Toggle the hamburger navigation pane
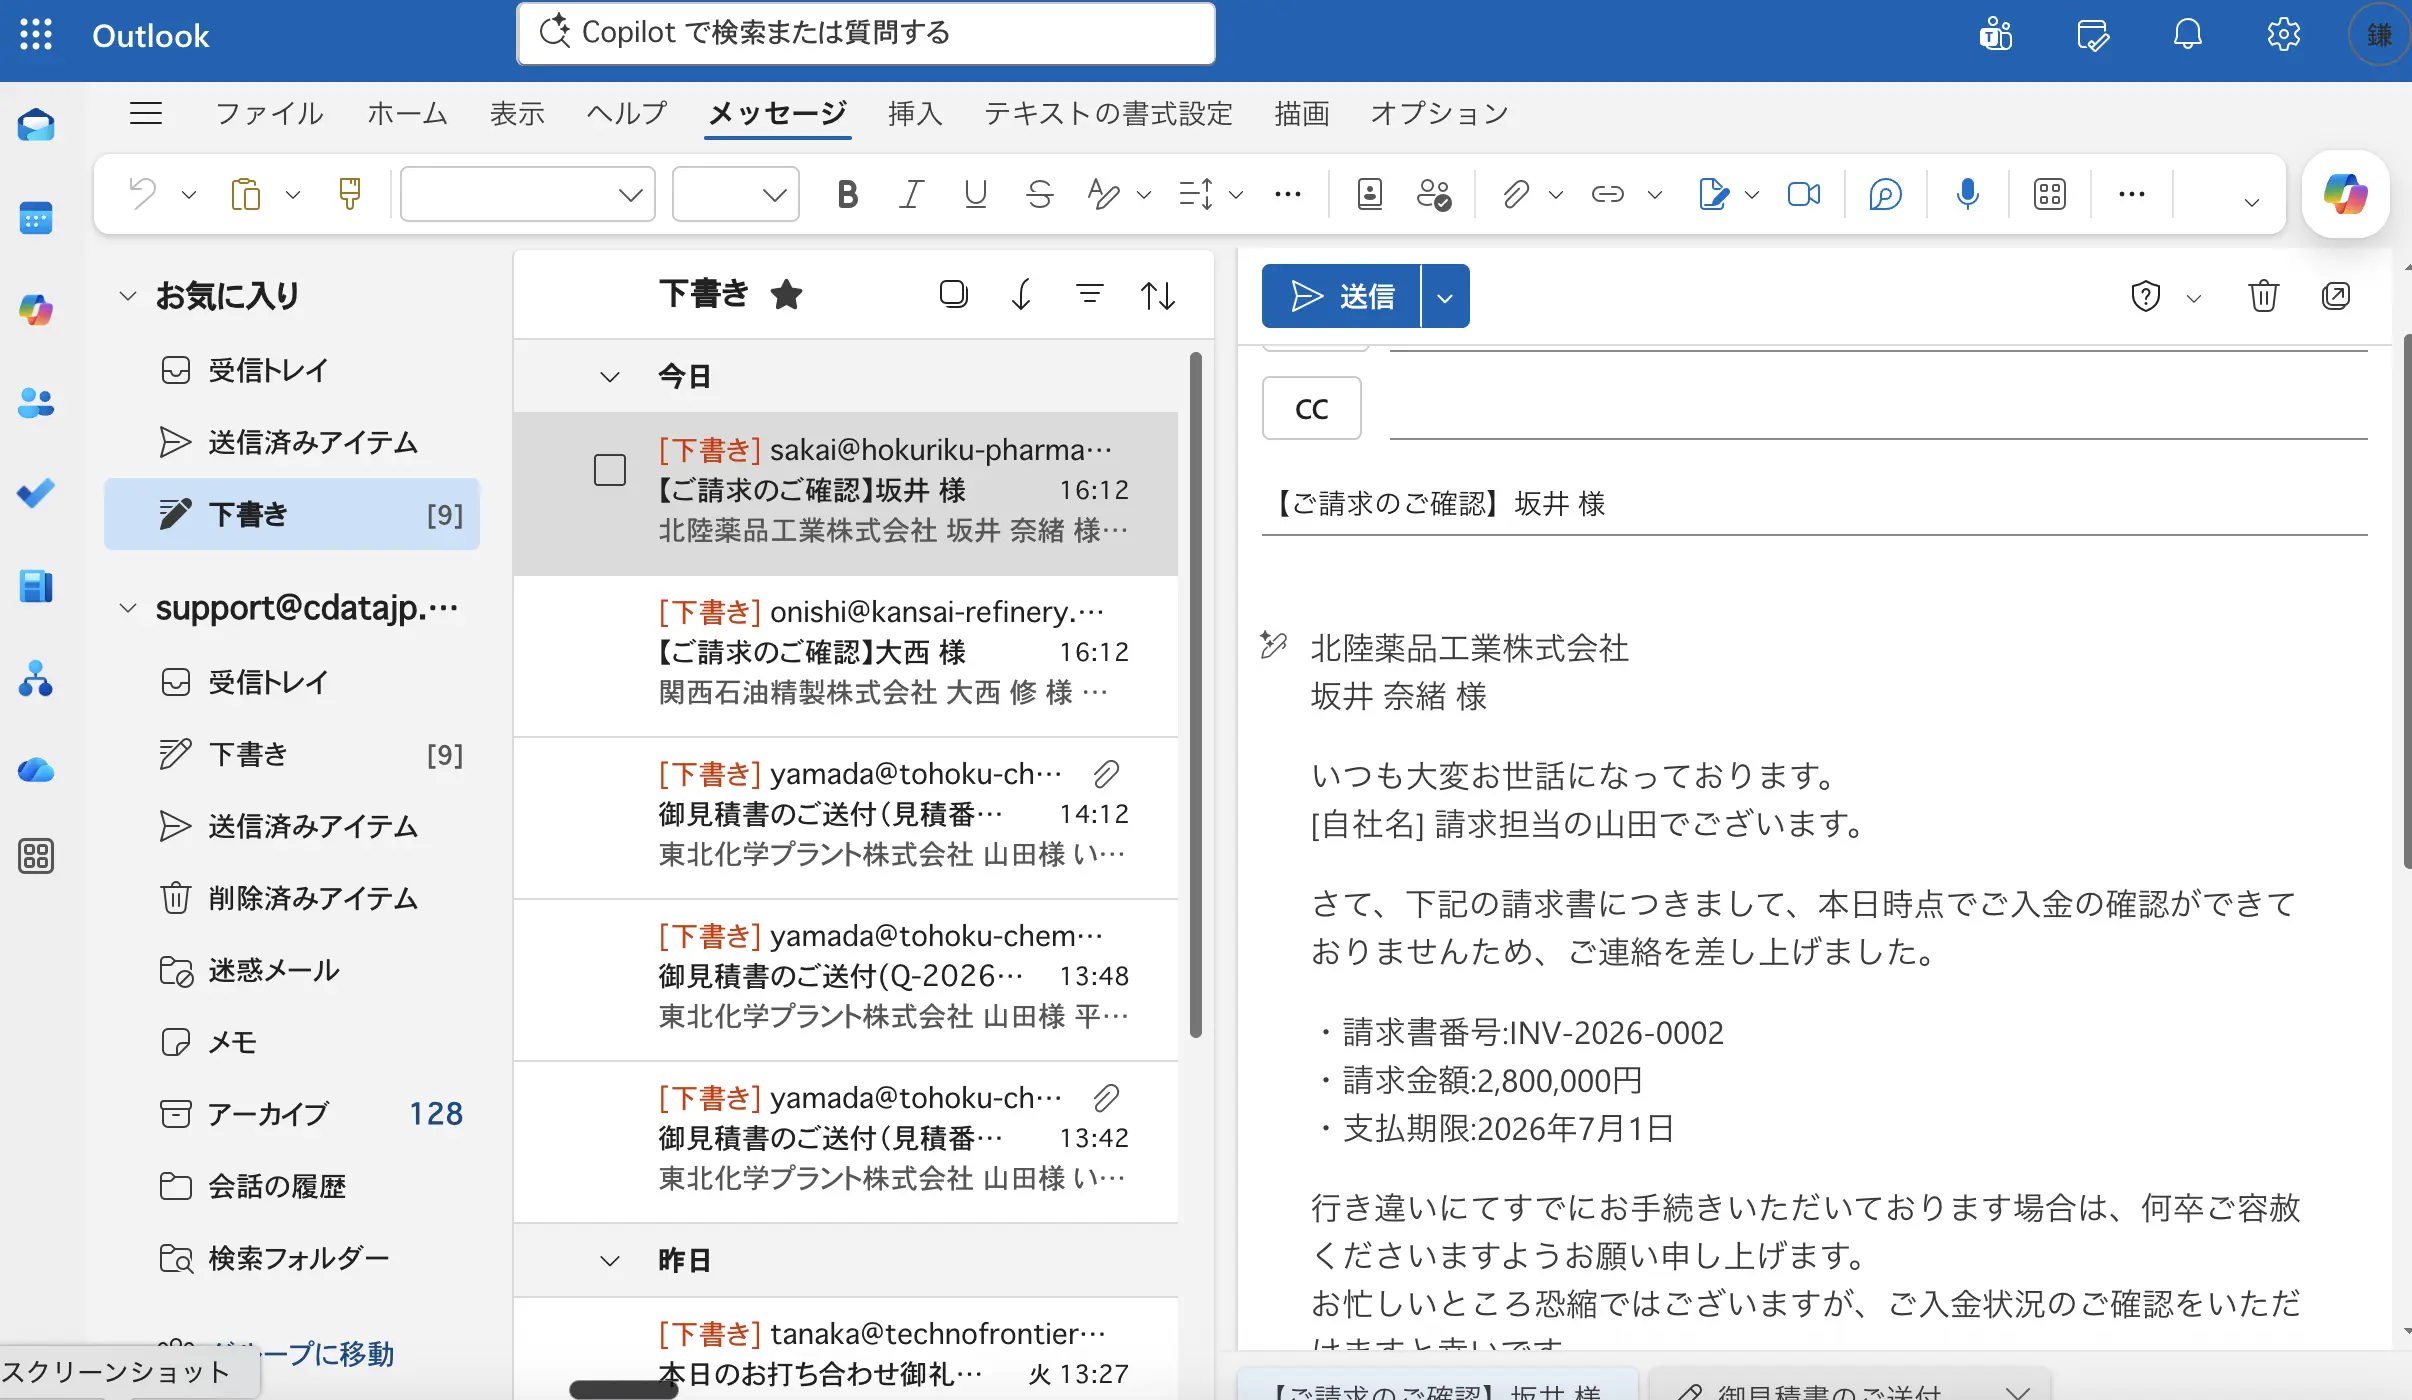2412x1400 pixels. tap(146, 113)
